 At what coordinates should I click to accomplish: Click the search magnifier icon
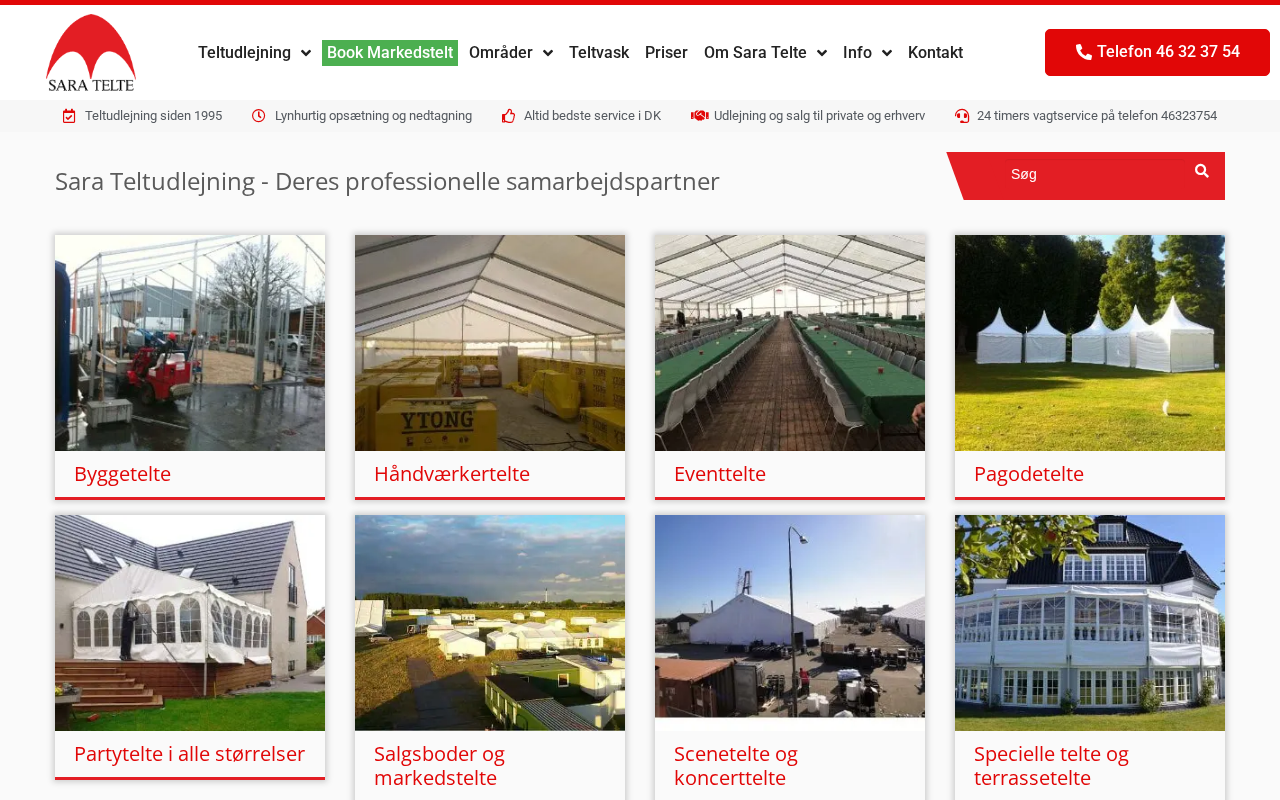1202,172
